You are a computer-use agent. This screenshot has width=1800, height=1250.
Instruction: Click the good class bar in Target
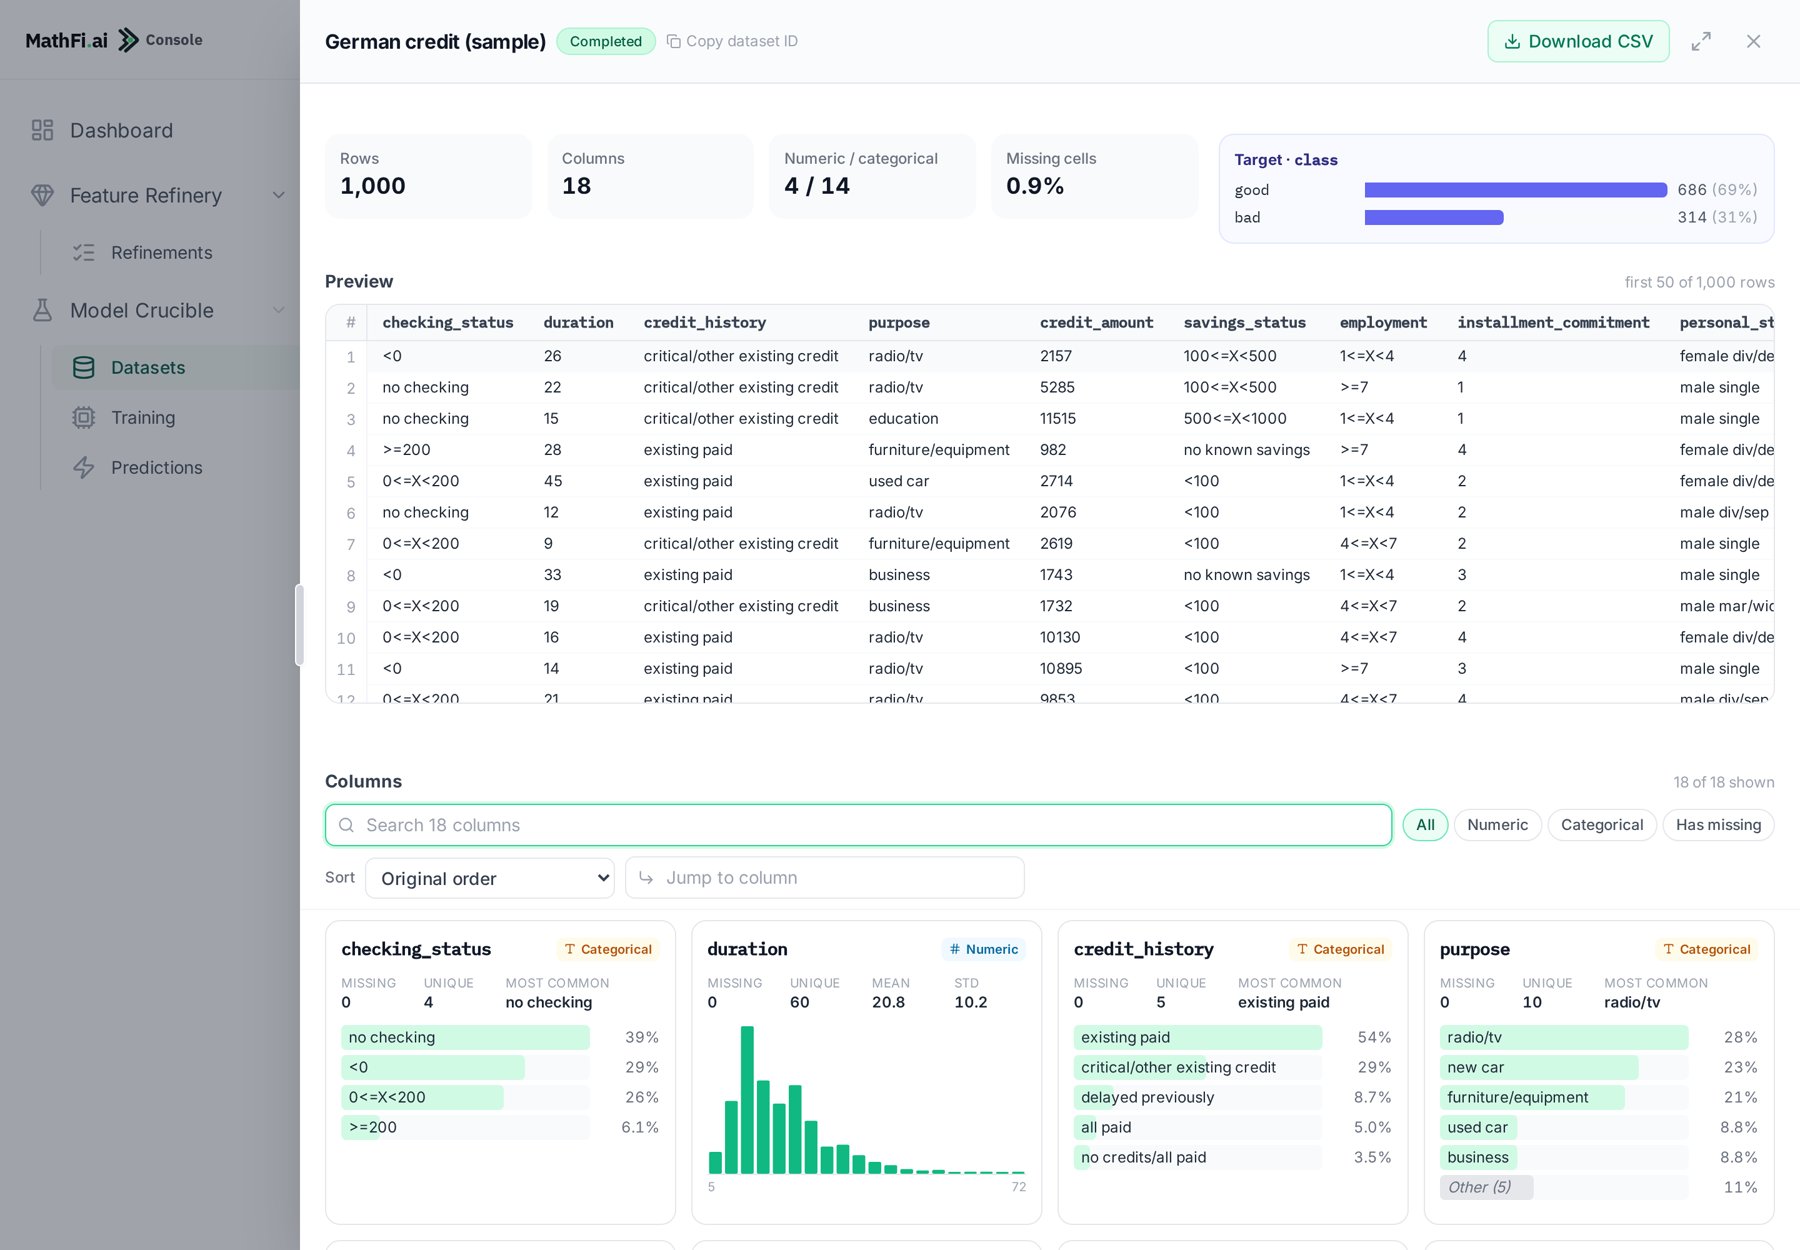coord(1515,190)
